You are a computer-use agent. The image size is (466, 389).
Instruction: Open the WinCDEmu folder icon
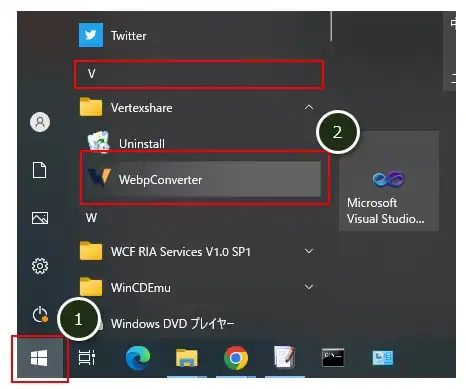click(91, 286)
